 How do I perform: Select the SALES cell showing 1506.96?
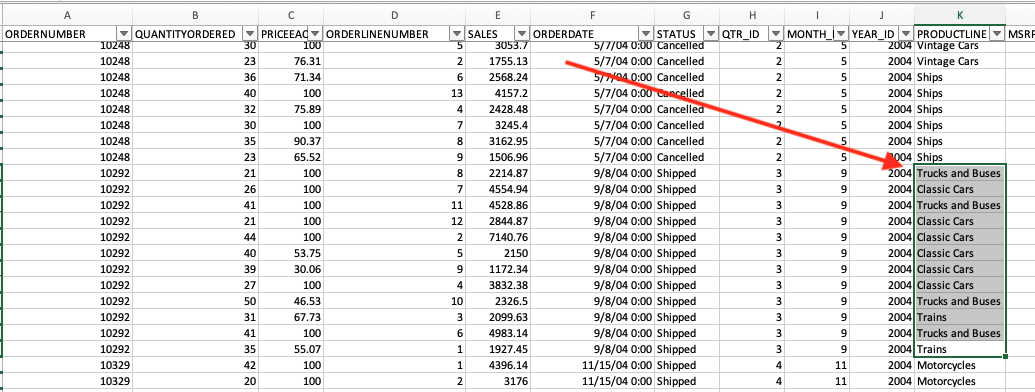pyautogui.click(x=497, y=157)
